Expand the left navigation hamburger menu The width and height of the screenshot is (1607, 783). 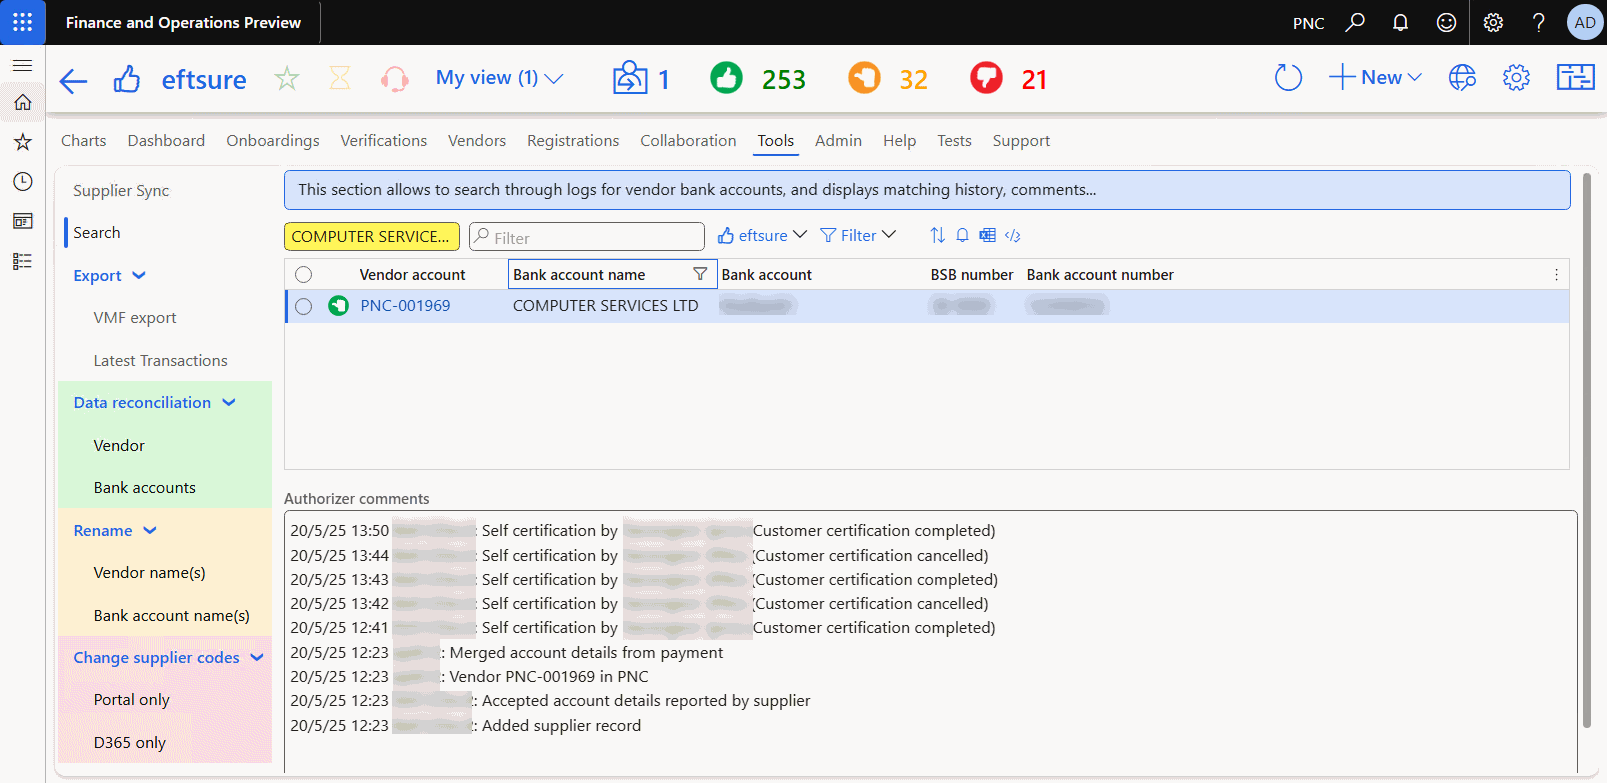click(x=22, y=65)
